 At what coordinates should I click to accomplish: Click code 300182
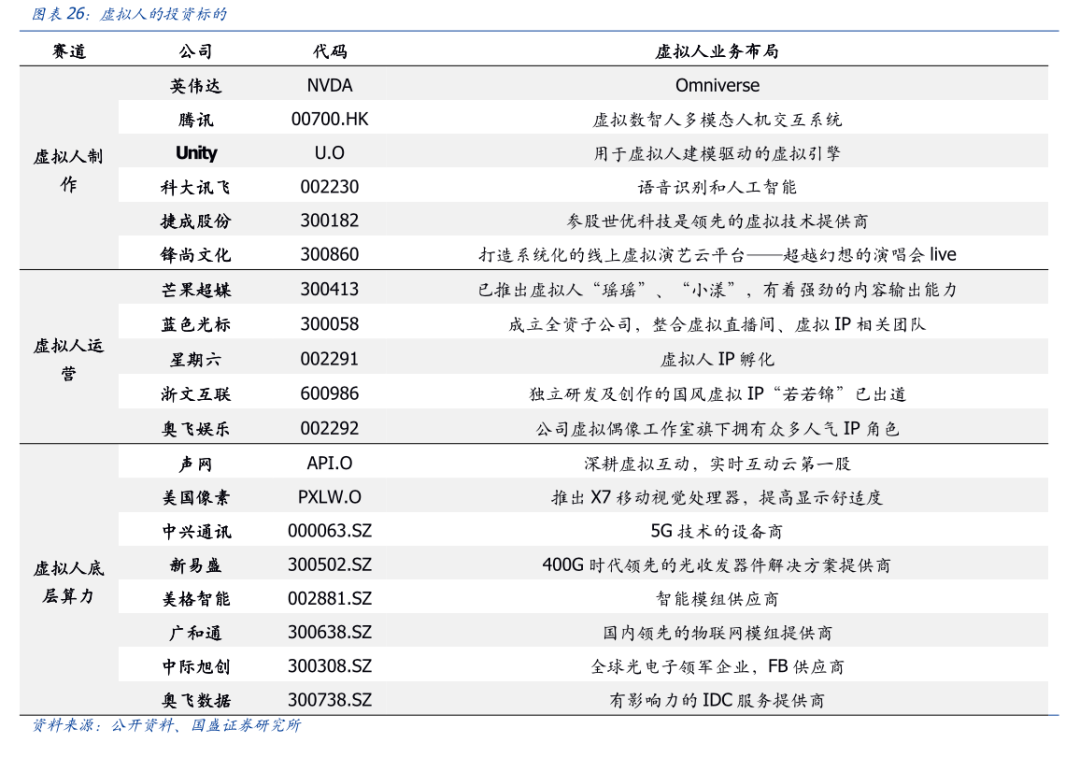tap(330, 220)
